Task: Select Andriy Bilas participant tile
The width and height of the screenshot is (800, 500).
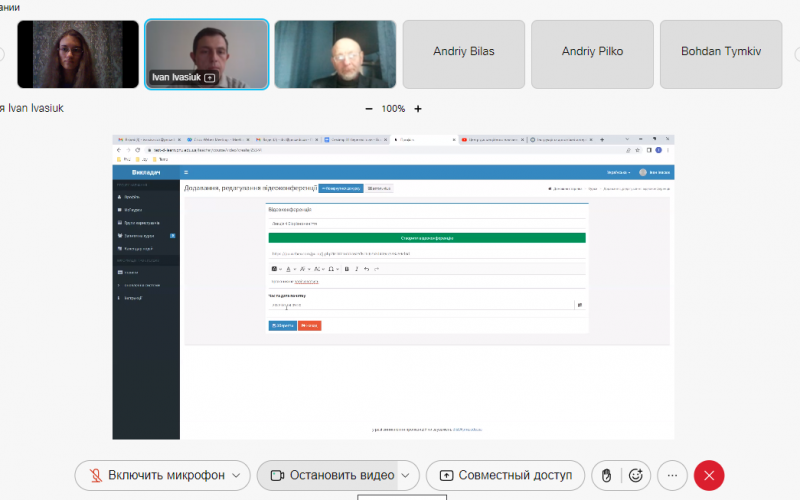Action: [x=463, y=54]
